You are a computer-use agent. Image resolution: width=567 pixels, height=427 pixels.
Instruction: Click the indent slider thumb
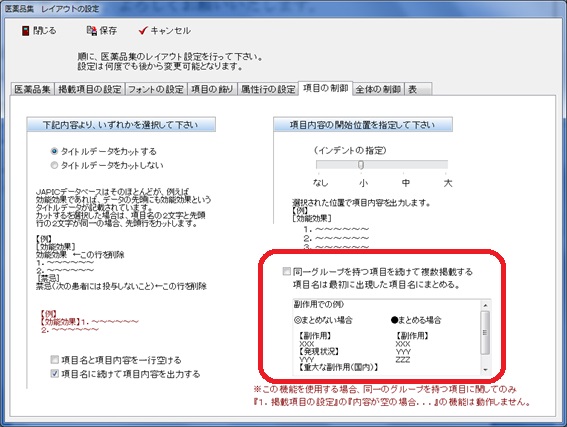[361, 165]
